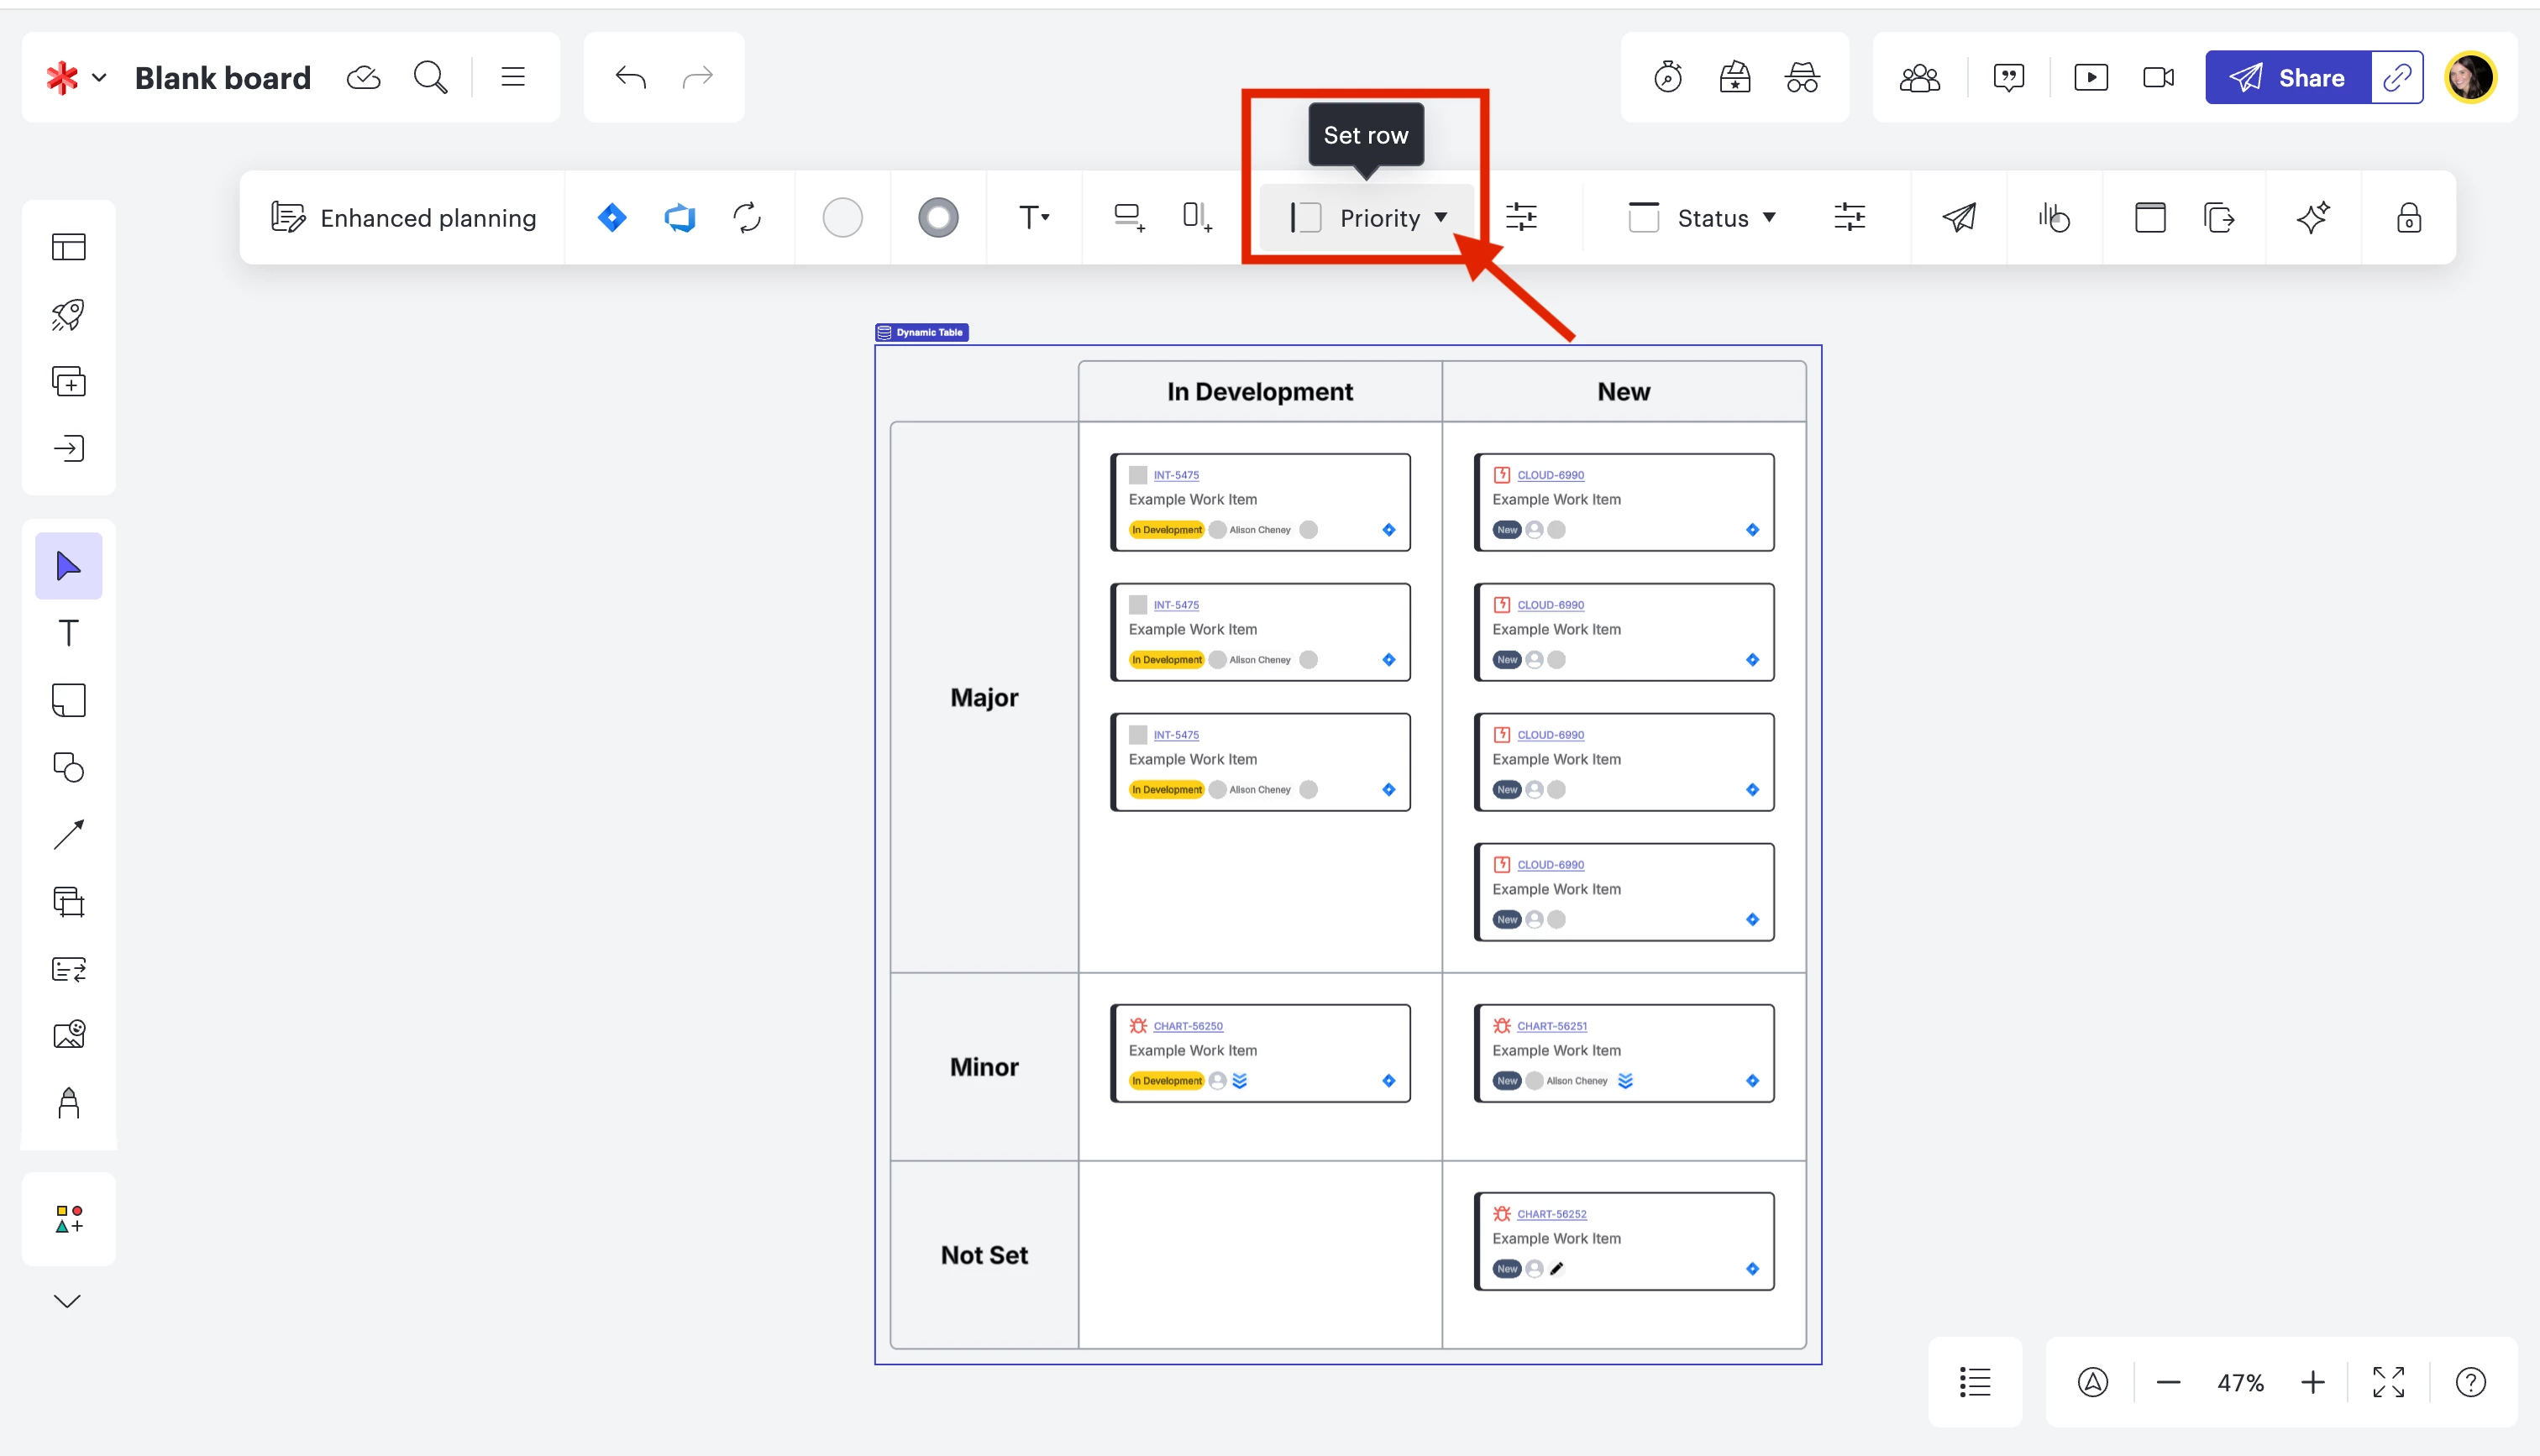Select the sticky note tool
Image resolution: width=2540 pixels, height=1456 pixels.
[x=68, y=700]
